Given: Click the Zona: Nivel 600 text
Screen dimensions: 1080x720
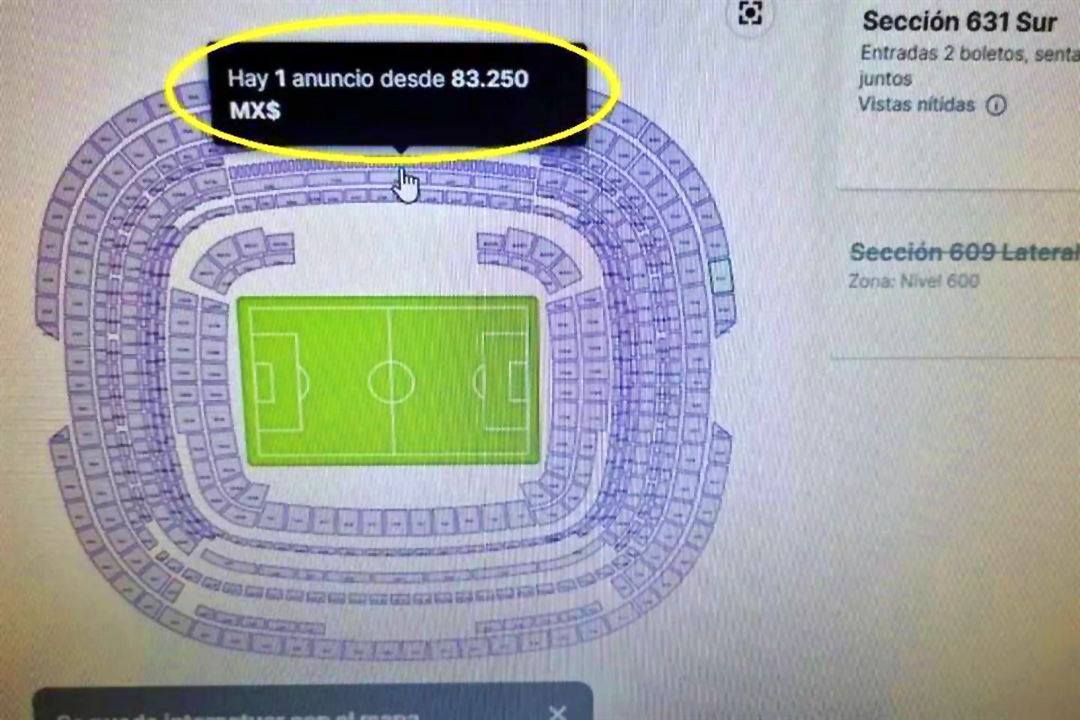Looking at the screenshot, I should click(x=914, y=281).
